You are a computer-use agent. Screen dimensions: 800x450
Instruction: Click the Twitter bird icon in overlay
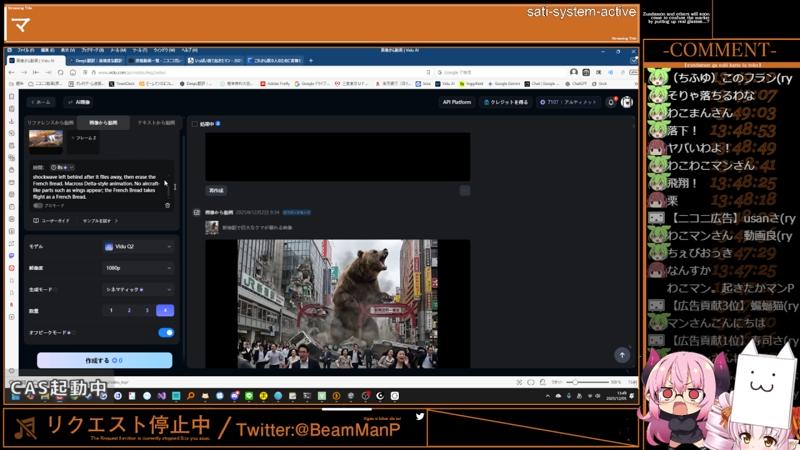tap(420, 416)
